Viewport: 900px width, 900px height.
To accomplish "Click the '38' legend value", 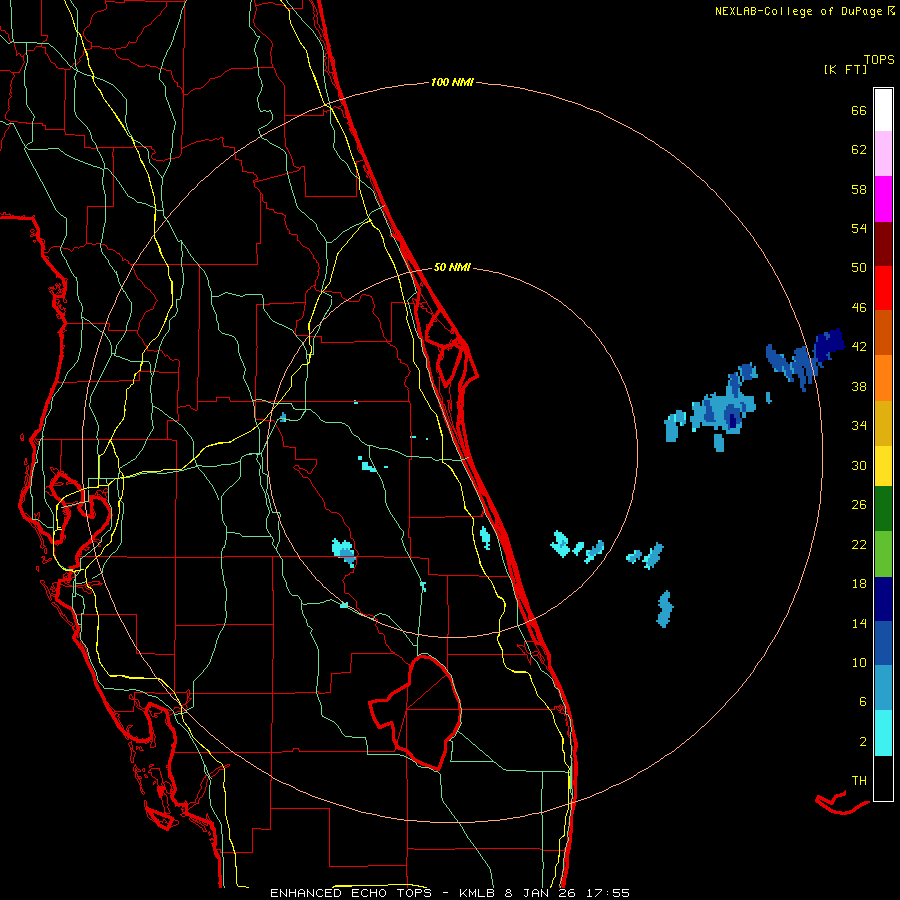I will (x=859, y=386).
